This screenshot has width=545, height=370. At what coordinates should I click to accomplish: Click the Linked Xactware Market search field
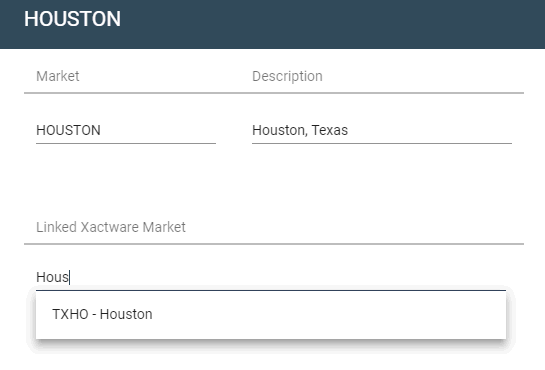pyautogui.click(x=271, y=277)
